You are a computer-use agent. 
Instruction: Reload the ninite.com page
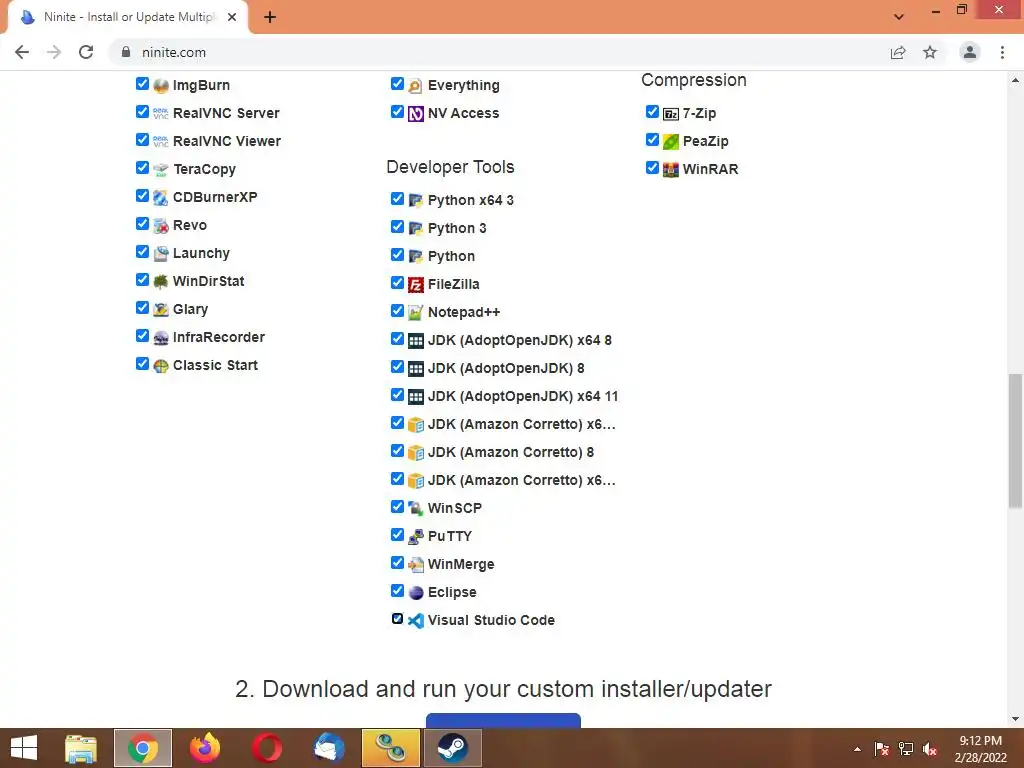[x=86, y=52]
